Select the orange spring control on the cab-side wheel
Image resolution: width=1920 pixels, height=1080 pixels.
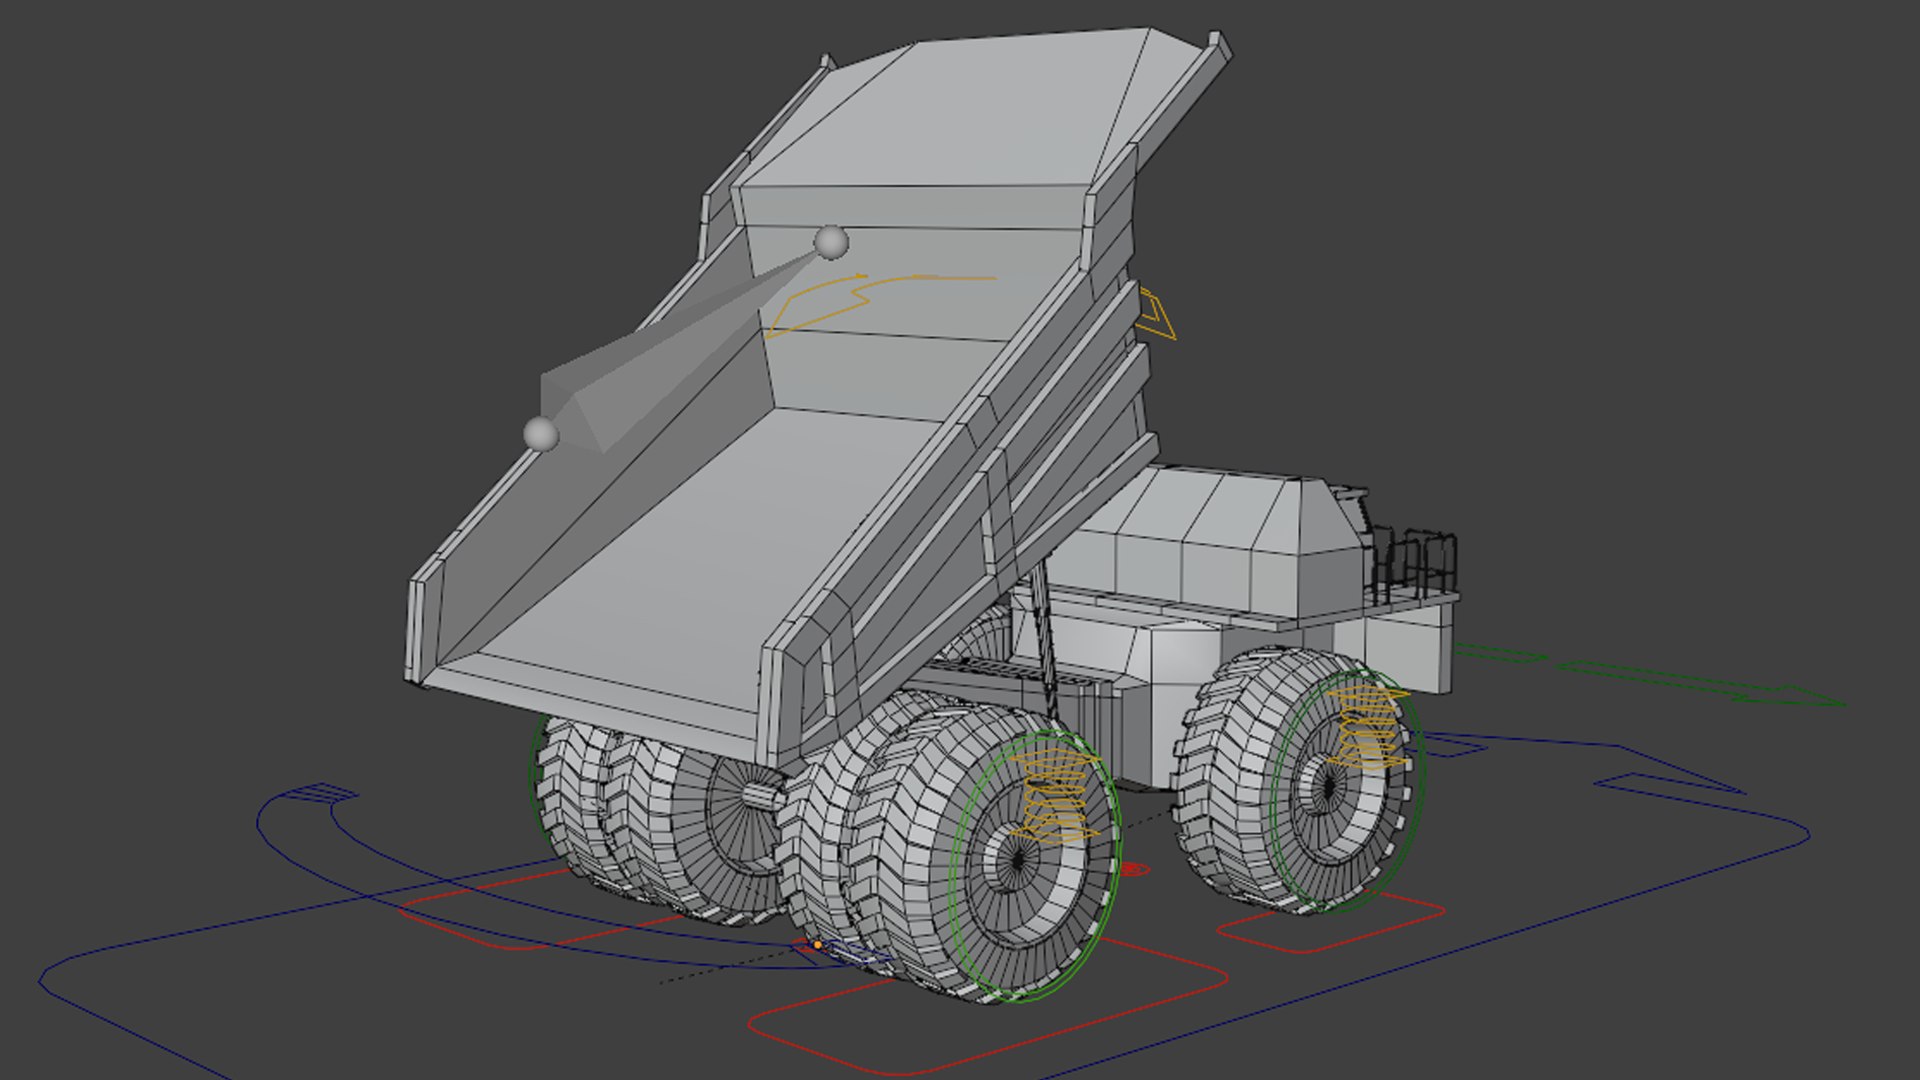click(x=1370, y=727)
